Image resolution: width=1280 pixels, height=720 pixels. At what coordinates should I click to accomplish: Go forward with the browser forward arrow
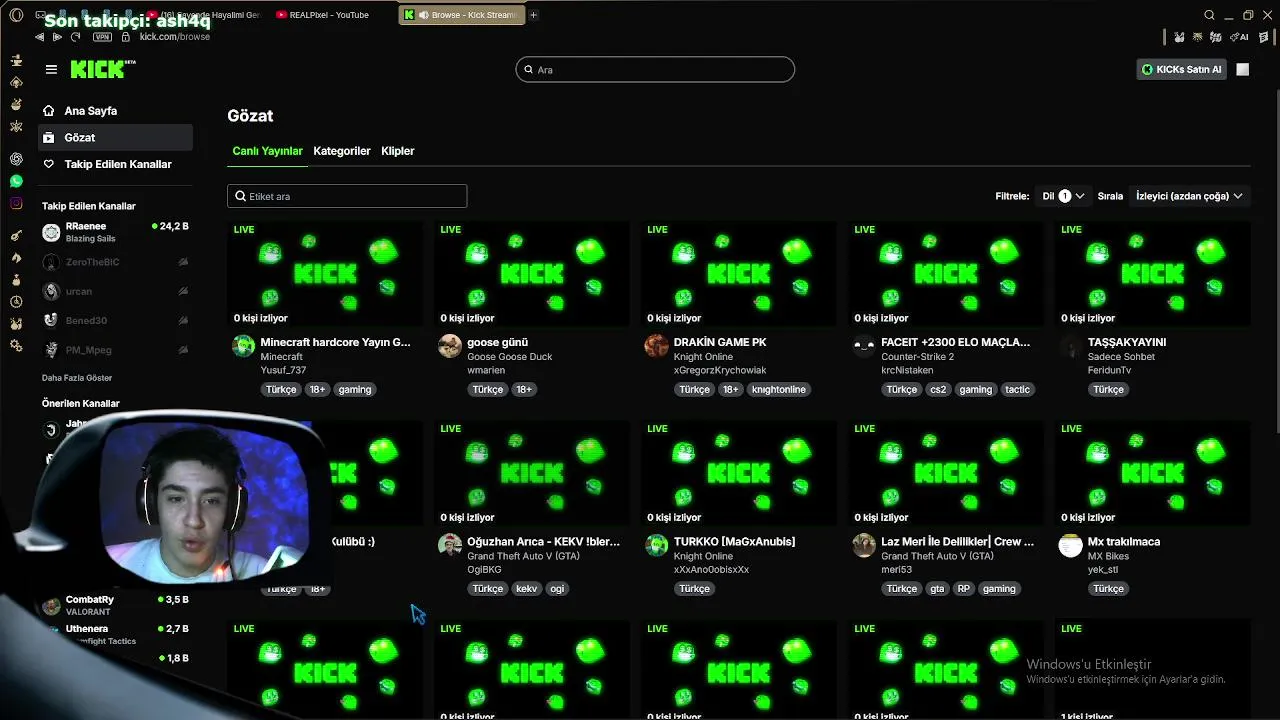[x=57, y=37]
